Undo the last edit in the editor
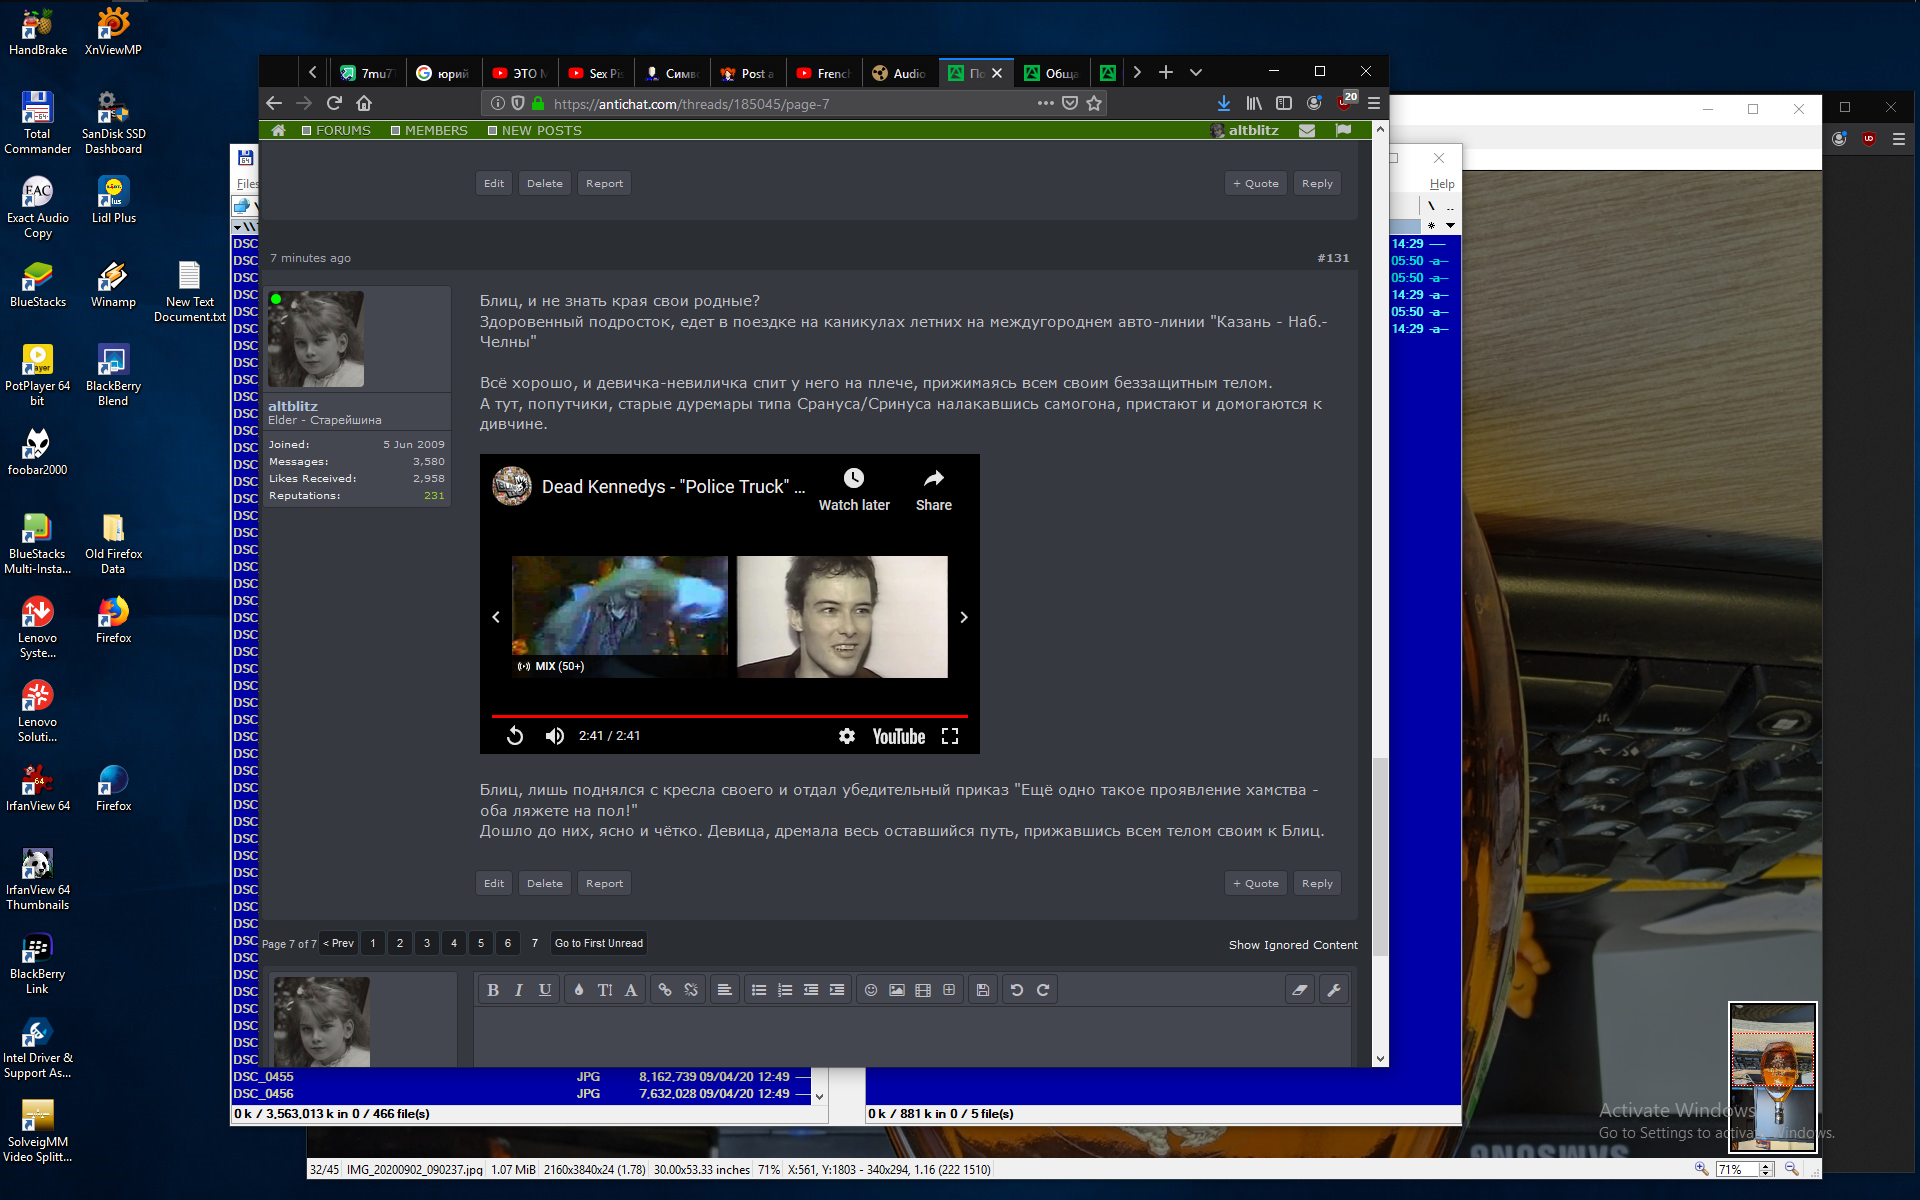 pyautogui.click(x=1017, y=990)
